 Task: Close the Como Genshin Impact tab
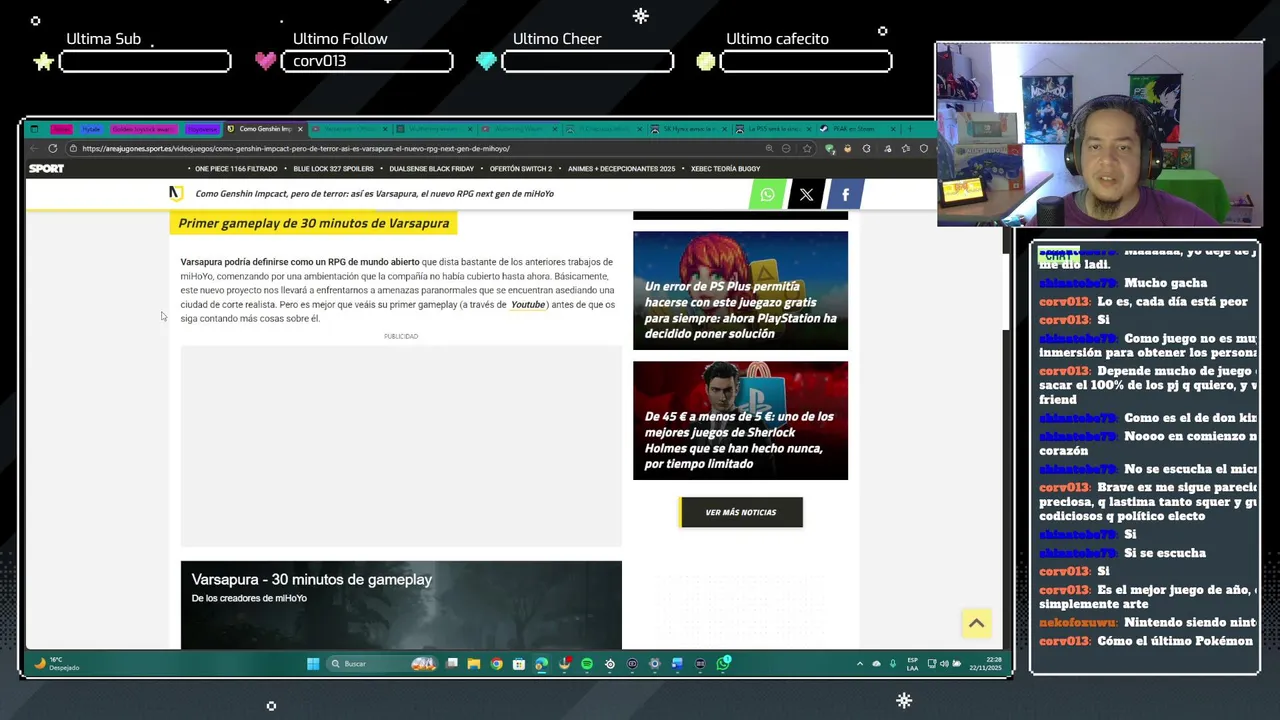[x=300, y=129]
